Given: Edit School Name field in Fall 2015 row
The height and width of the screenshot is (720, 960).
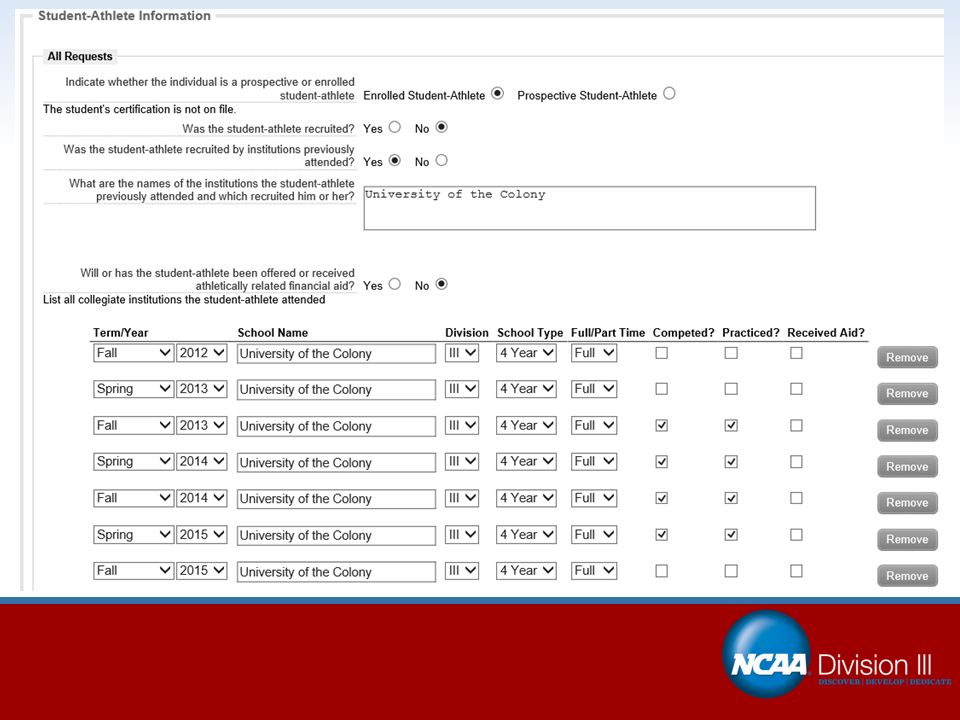Looking at the screenshot, I should (336, 572).
